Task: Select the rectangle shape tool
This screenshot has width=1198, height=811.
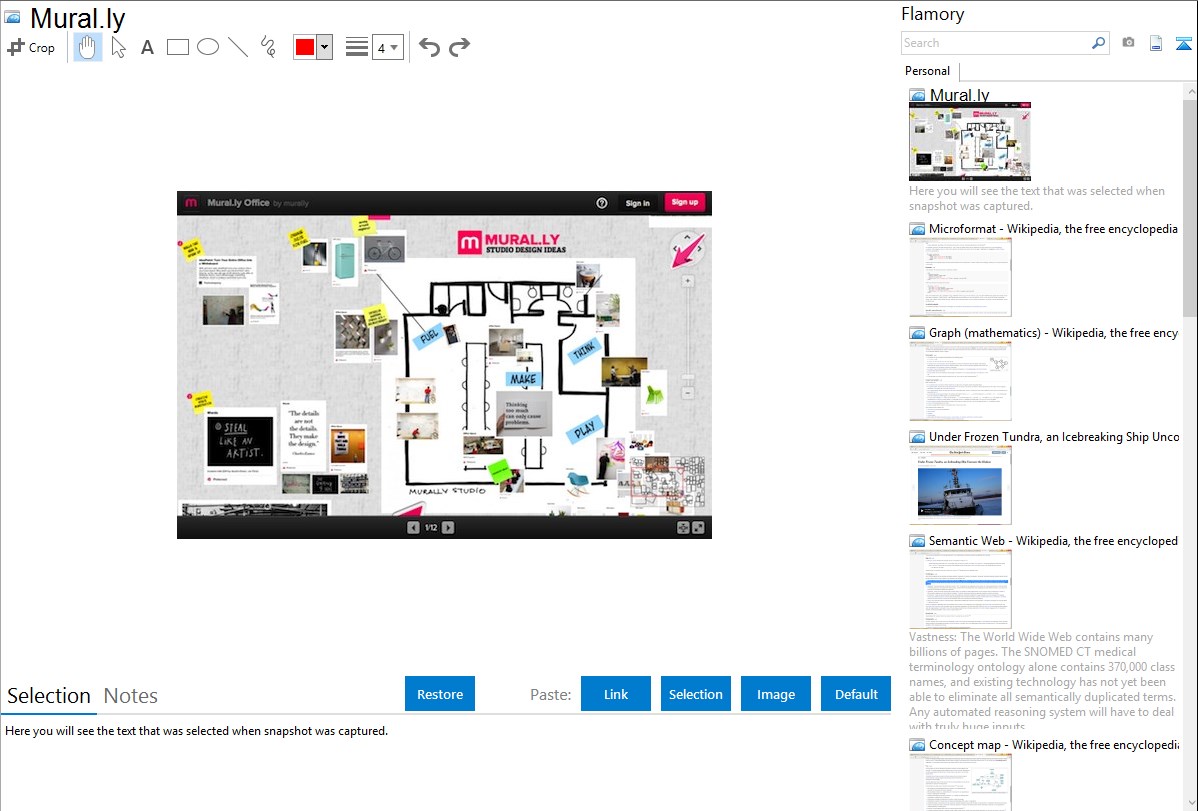Action: [177, 47]
